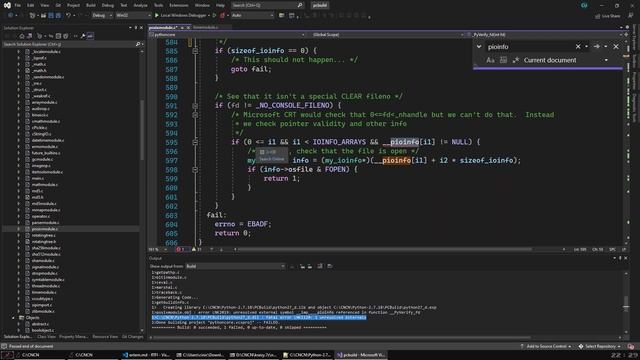Toggle Use regular expressions in find widget
Screen dimensions: 640x360
pyautogui.click(x=516, y=60)
